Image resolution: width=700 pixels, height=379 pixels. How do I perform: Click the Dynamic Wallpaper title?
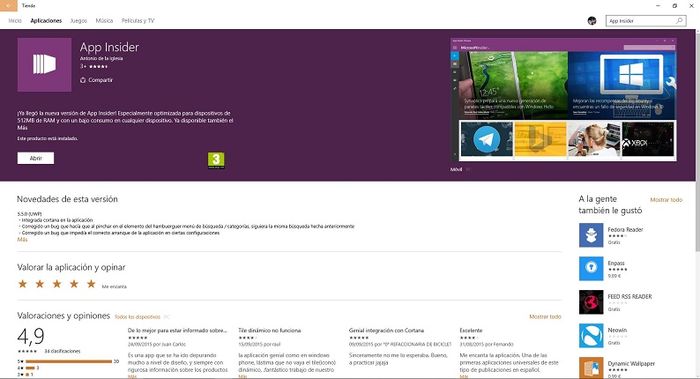tap(631, 364)
